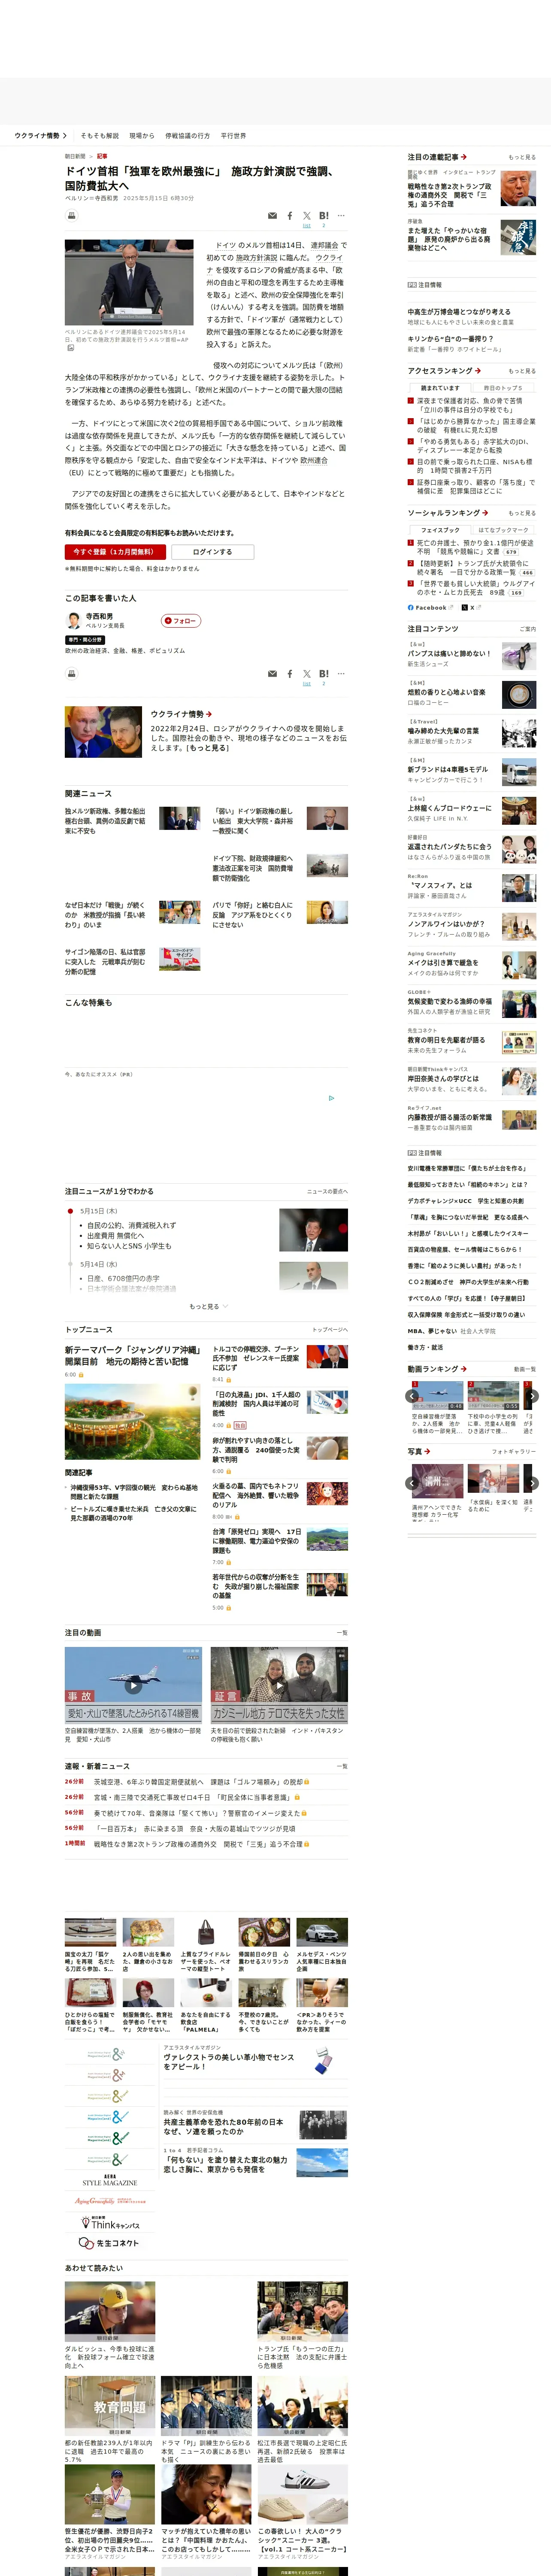Follow author 寺西和男 with フォロー button
The height and width of the screenshot is (2576, 551).
click(181, 620)
